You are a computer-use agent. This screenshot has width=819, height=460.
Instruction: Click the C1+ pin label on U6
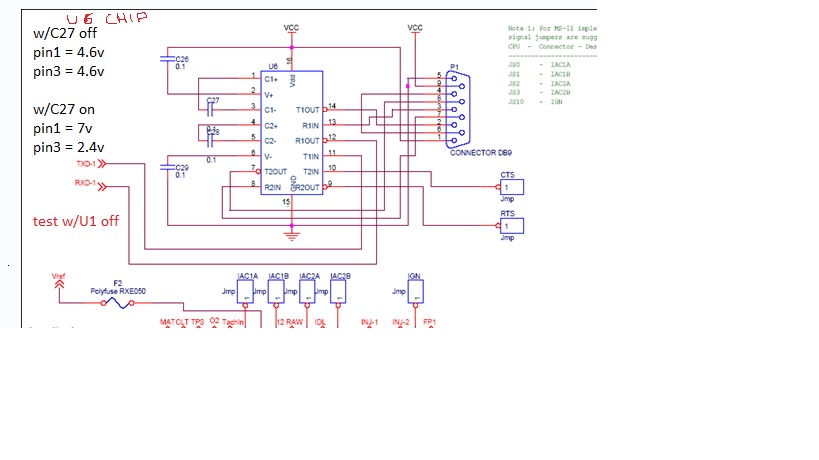(x=271, y=79)
